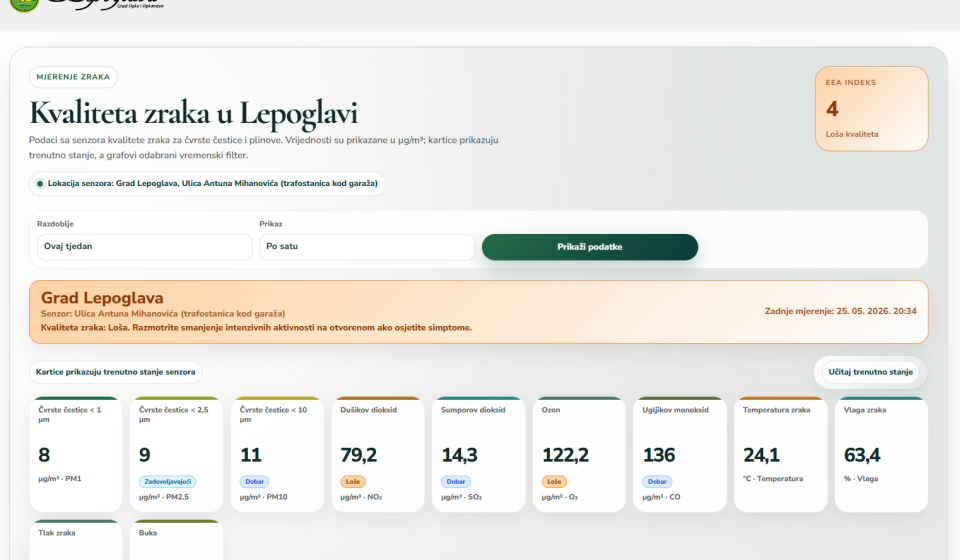
Task: Click the MJERENJE ZRAKA label pill
Action: (x=73, y=77)
